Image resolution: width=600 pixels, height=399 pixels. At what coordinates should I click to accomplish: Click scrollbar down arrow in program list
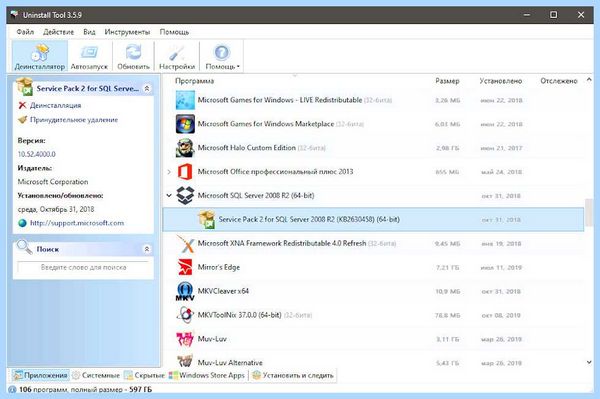(x=589, y=362)
